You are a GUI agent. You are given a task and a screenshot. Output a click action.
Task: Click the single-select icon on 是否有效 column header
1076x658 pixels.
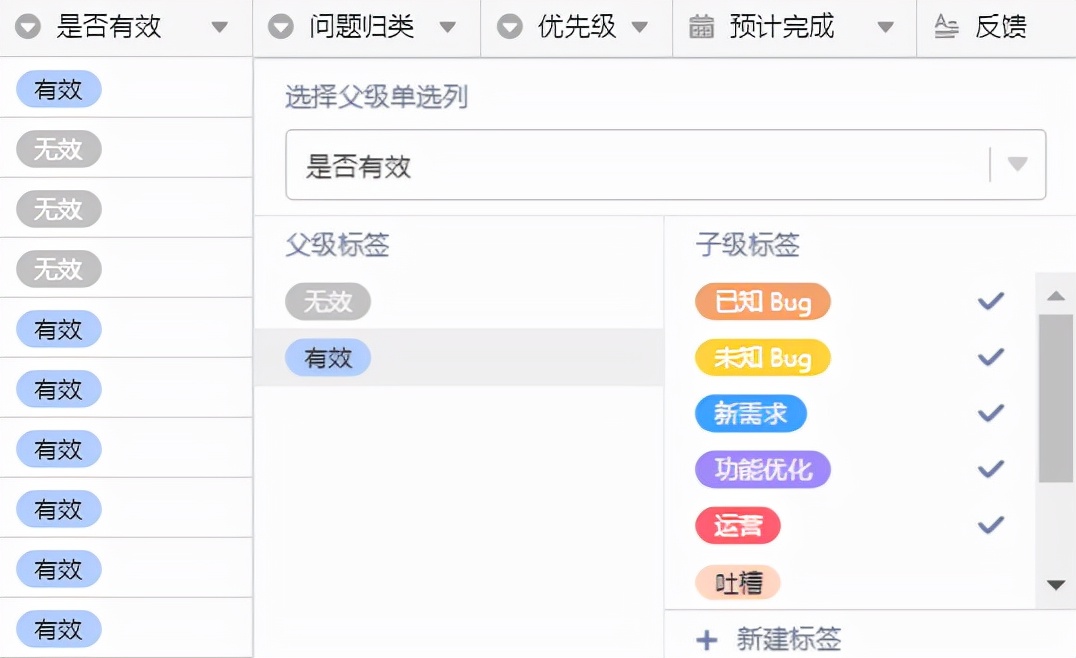coord(27,26)
